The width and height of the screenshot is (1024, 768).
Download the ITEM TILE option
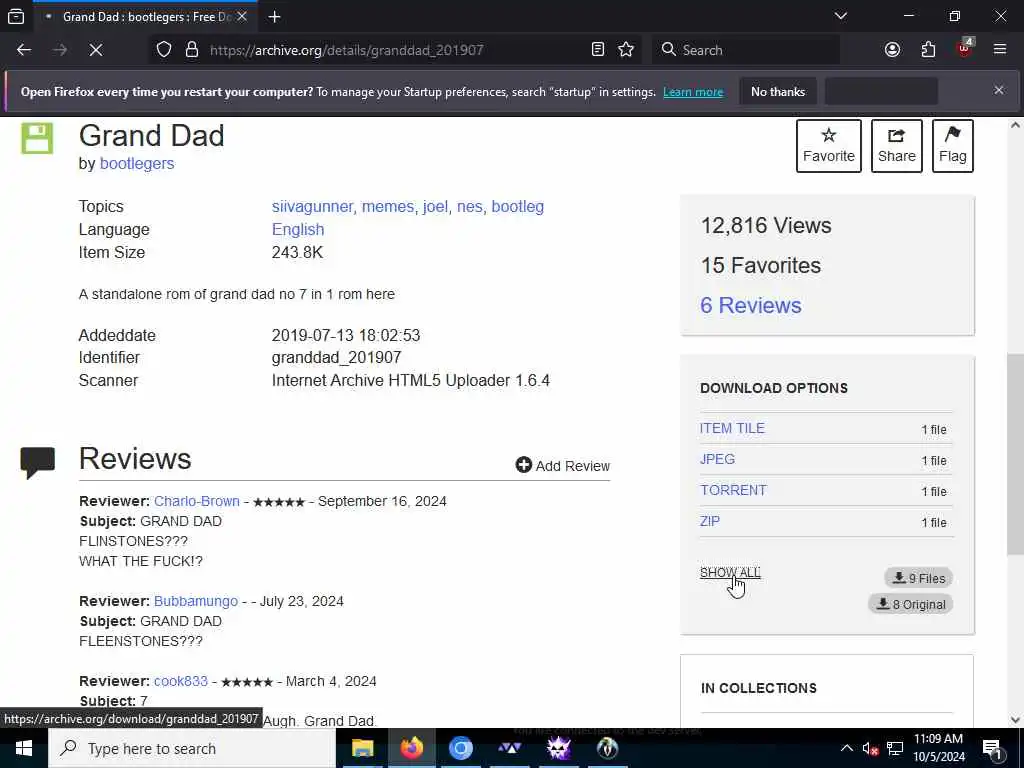732,428
